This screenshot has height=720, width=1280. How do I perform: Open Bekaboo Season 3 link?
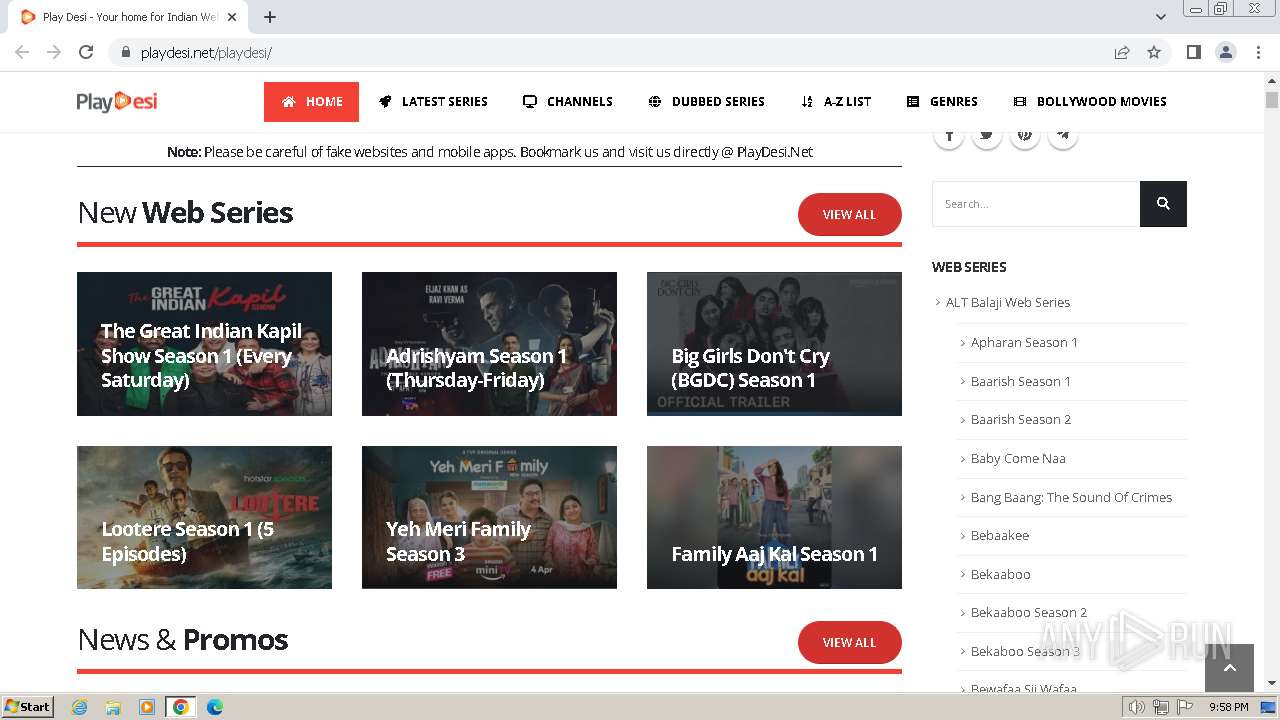(1025, 651)
